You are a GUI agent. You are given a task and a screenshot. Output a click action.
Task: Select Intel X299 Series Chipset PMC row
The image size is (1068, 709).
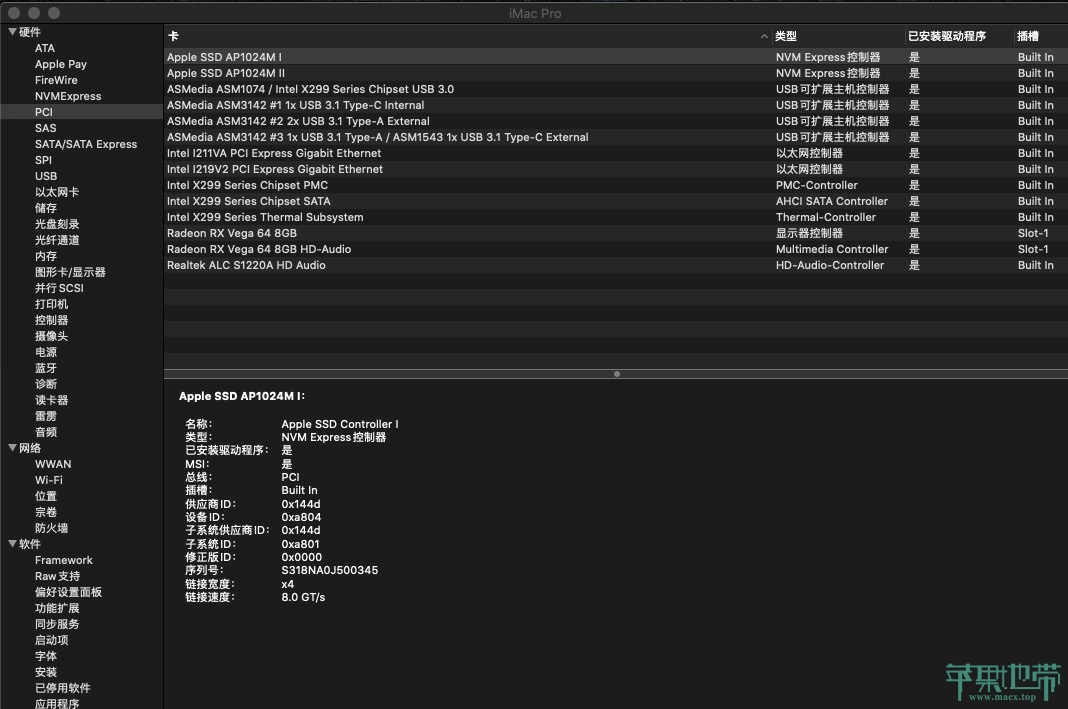pyautogui.click(x=616, y=185)
